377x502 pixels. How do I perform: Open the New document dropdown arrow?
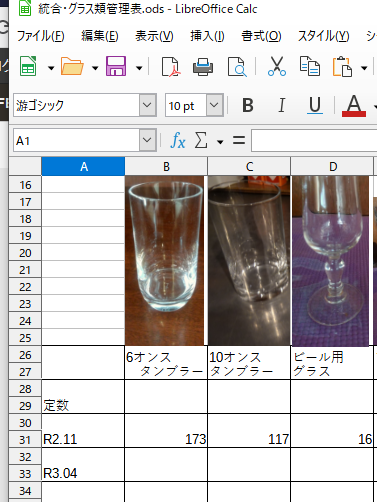coord(51,68)
